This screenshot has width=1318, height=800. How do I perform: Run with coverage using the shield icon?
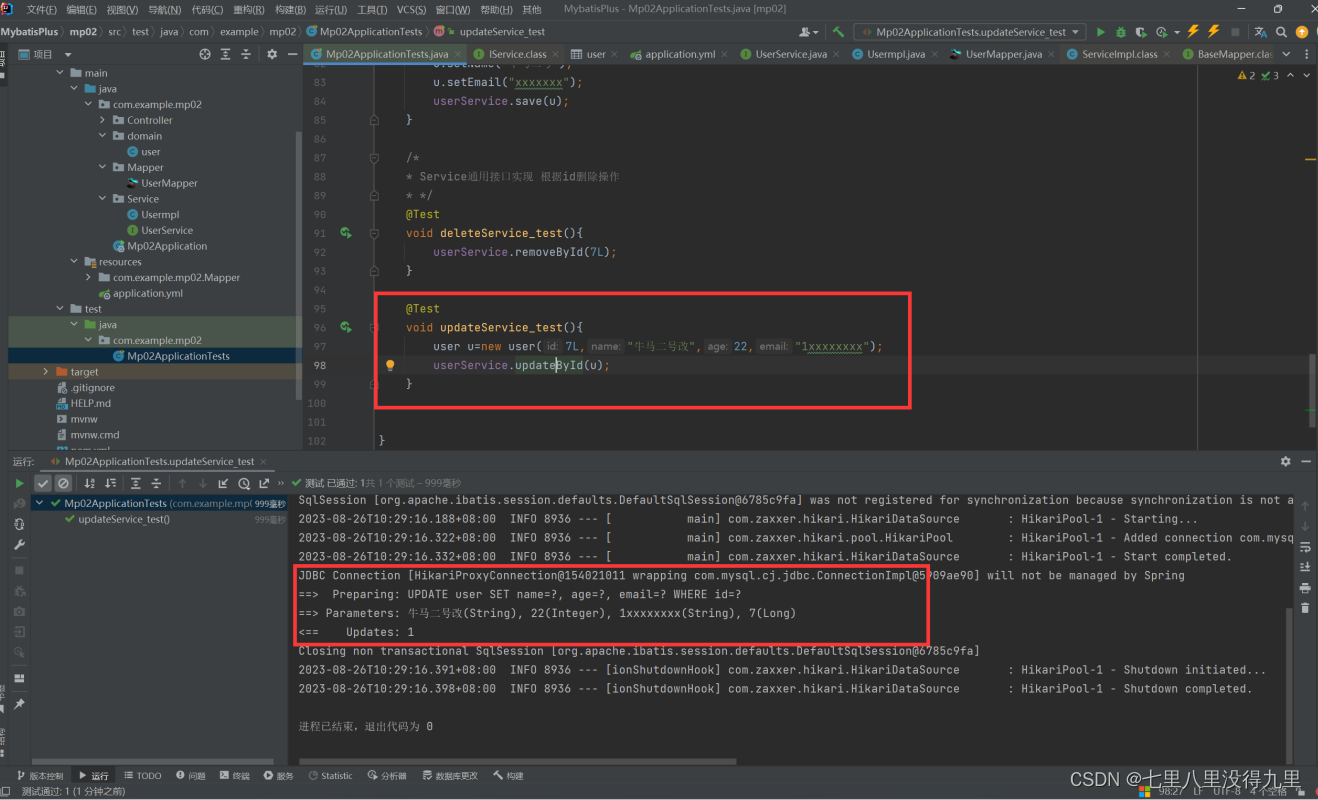click(x=1140, y=32)
